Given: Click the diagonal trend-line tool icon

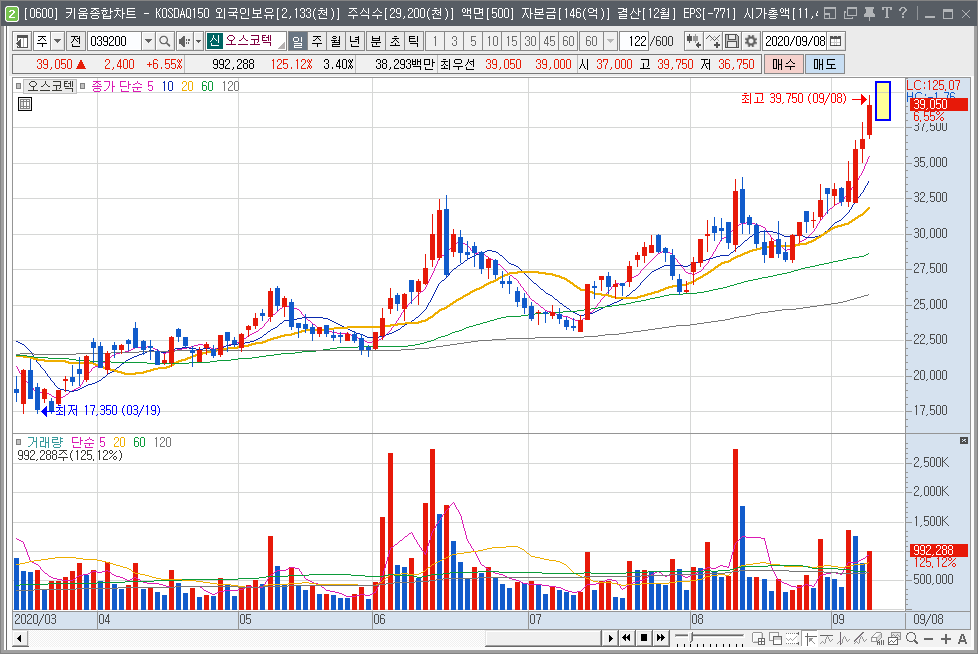Looking at the screenshot, I should click(x=861, y=638).
